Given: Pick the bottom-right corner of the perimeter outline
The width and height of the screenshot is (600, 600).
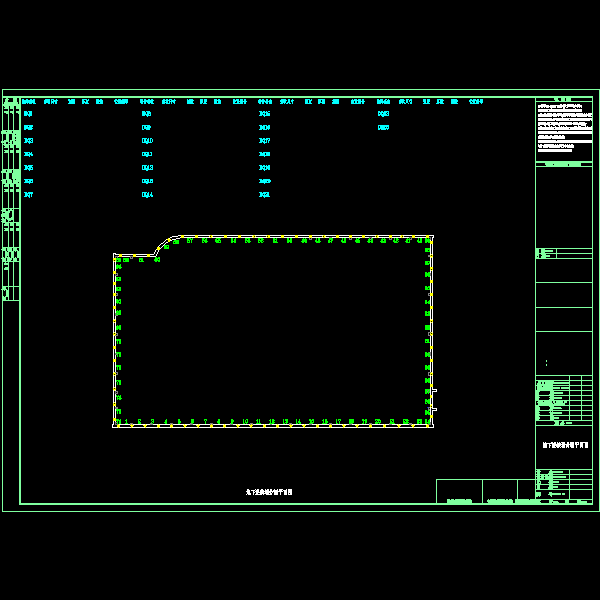Looking at the screenshot, I should coord(431,426).
